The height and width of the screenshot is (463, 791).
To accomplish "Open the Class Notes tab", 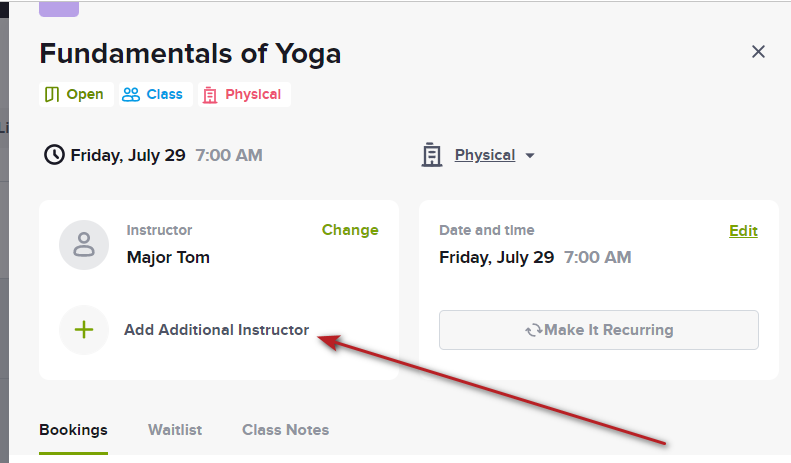I will coord(286,430).
